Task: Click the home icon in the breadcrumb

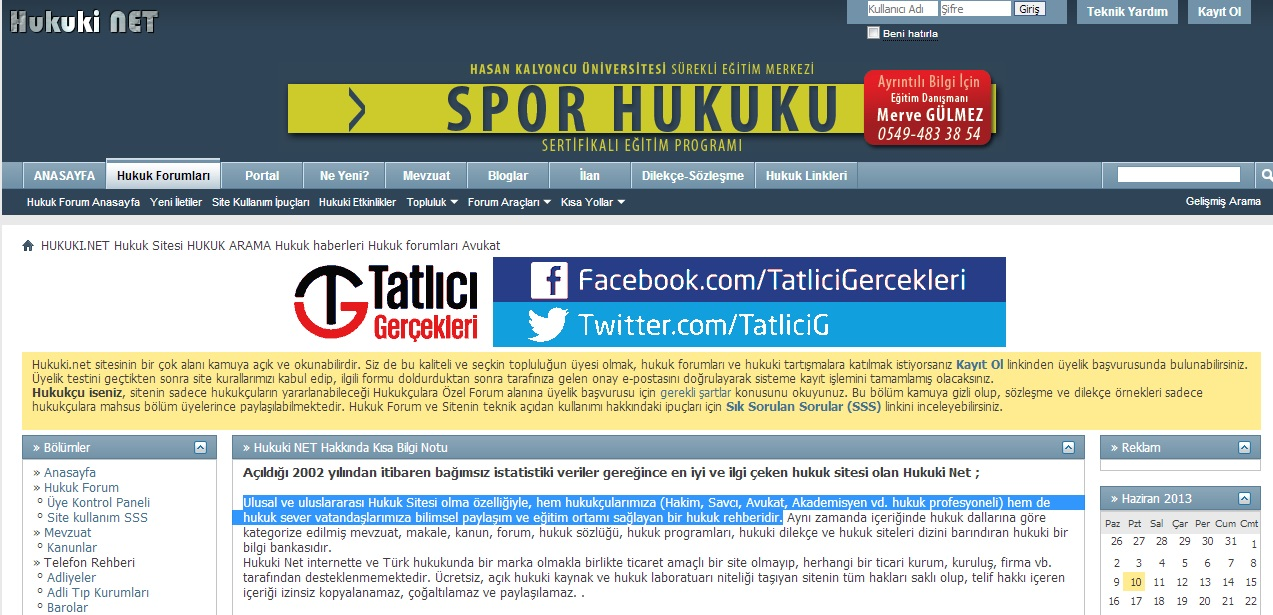Action: click(28, 246)
